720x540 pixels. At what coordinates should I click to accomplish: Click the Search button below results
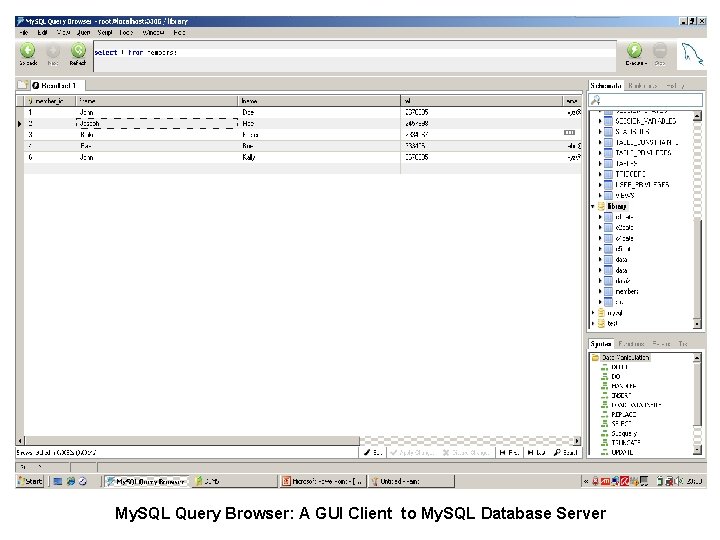[565, 453]
